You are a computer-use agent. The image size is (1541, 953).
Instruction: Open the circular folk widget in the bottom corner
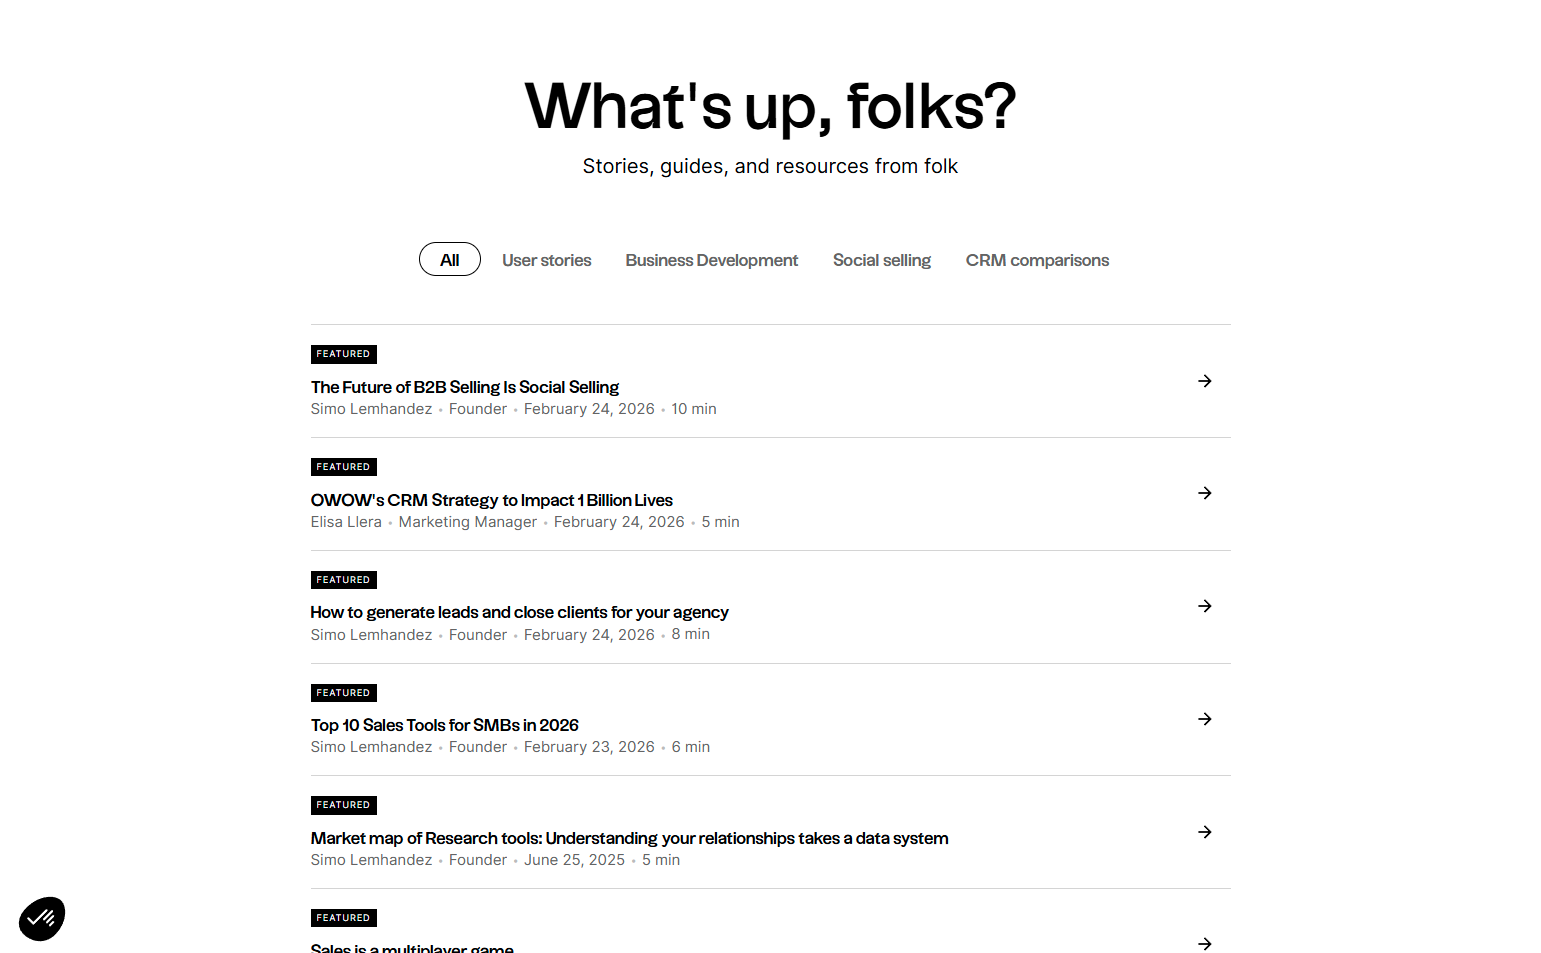41,918
